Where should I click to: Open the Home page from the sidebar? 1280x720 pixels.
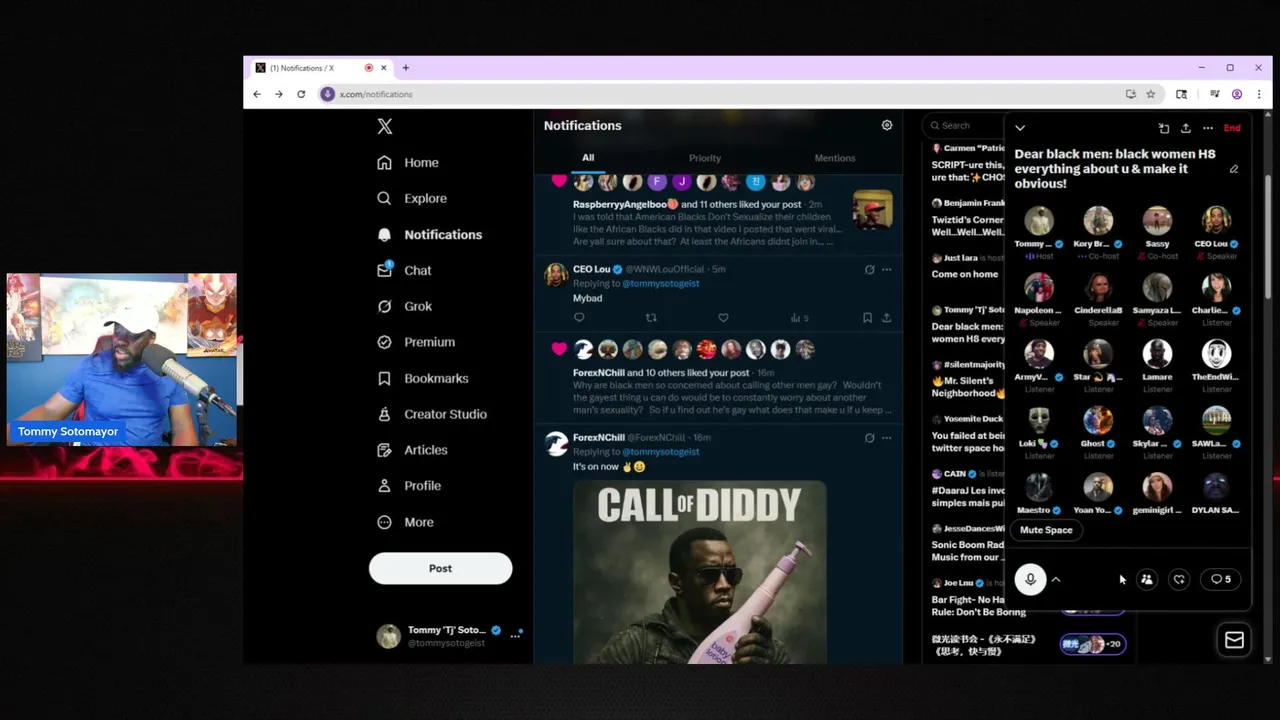point(408,163)
